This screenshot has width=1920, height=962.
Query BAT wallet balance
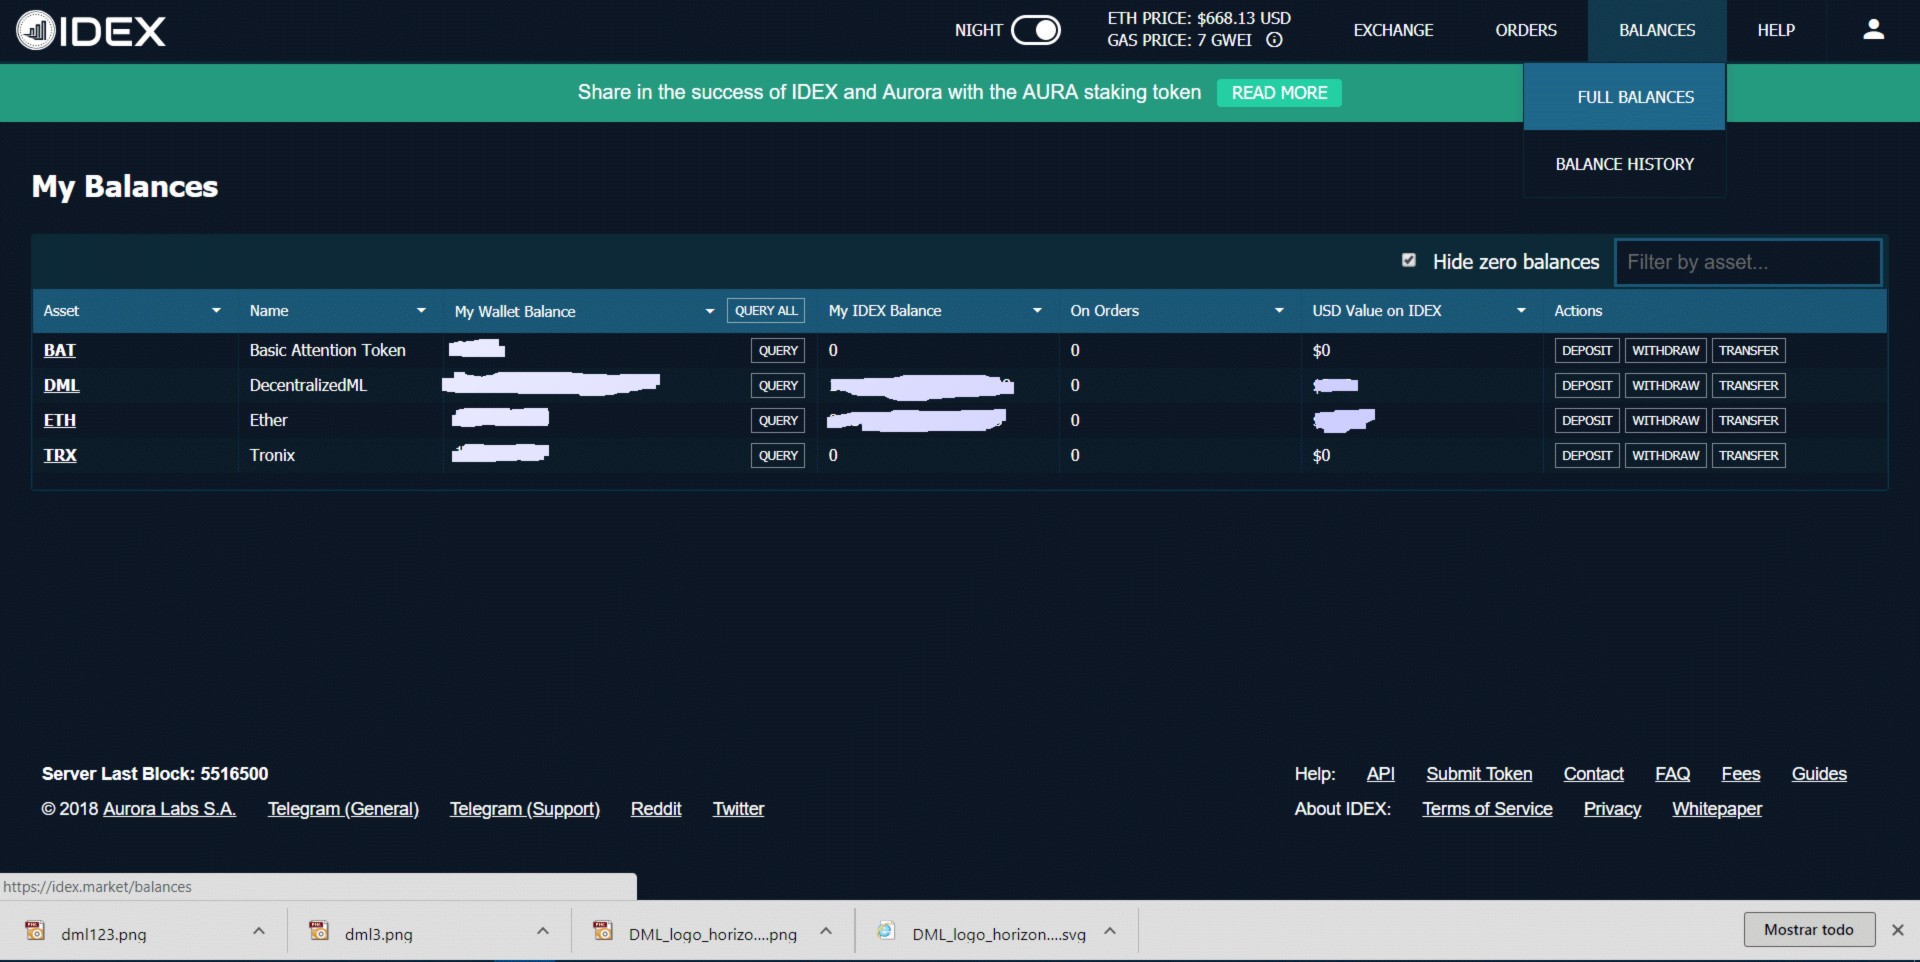(778, 351)
